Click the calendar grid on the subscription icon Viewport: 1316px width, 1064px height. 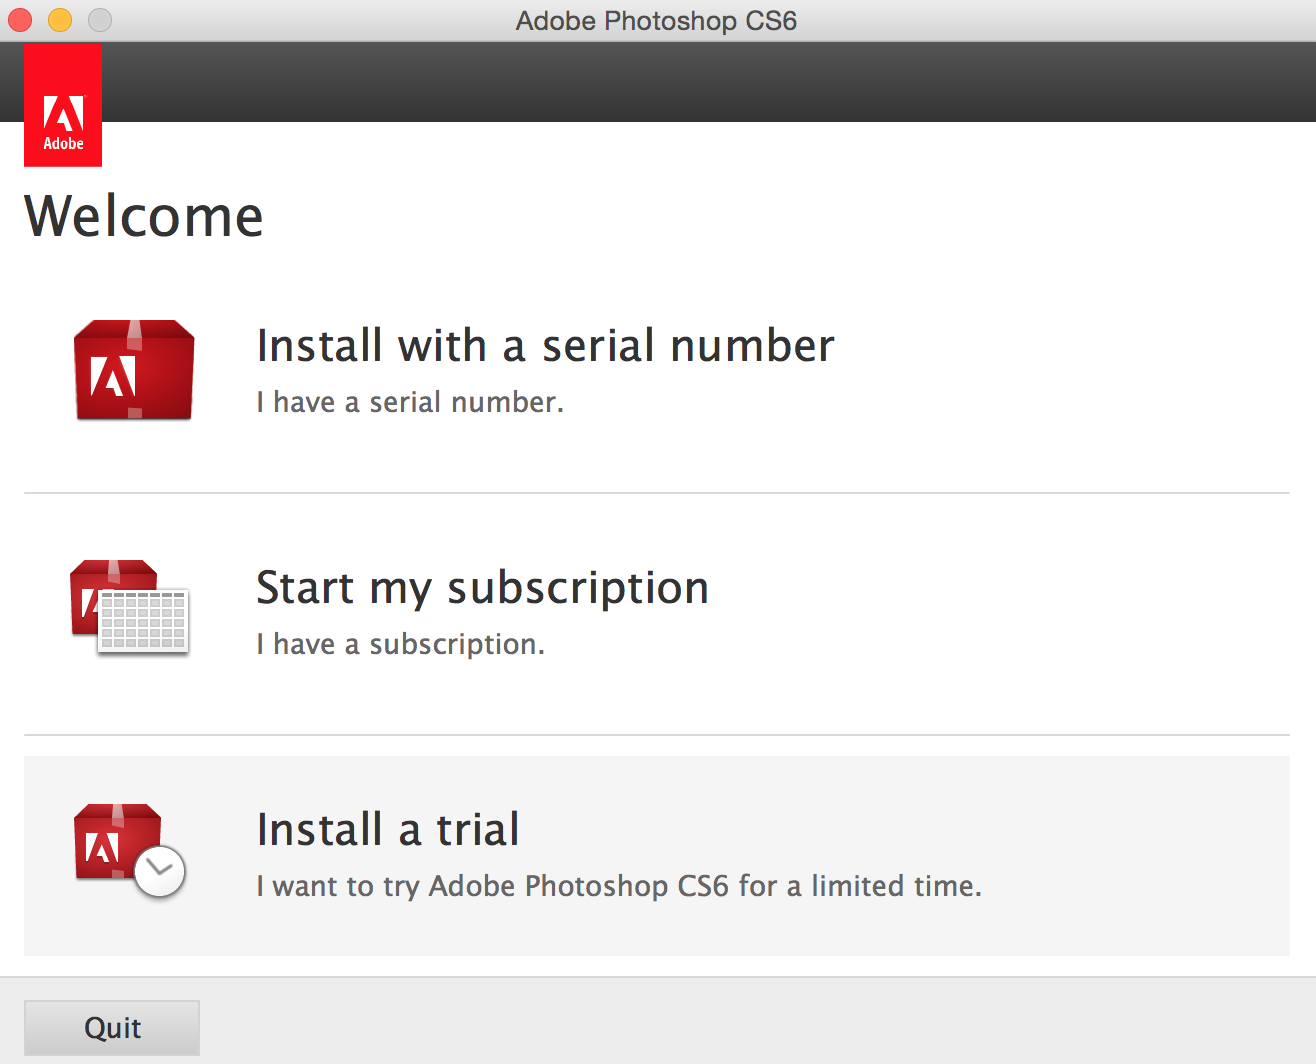click(144, 620)
